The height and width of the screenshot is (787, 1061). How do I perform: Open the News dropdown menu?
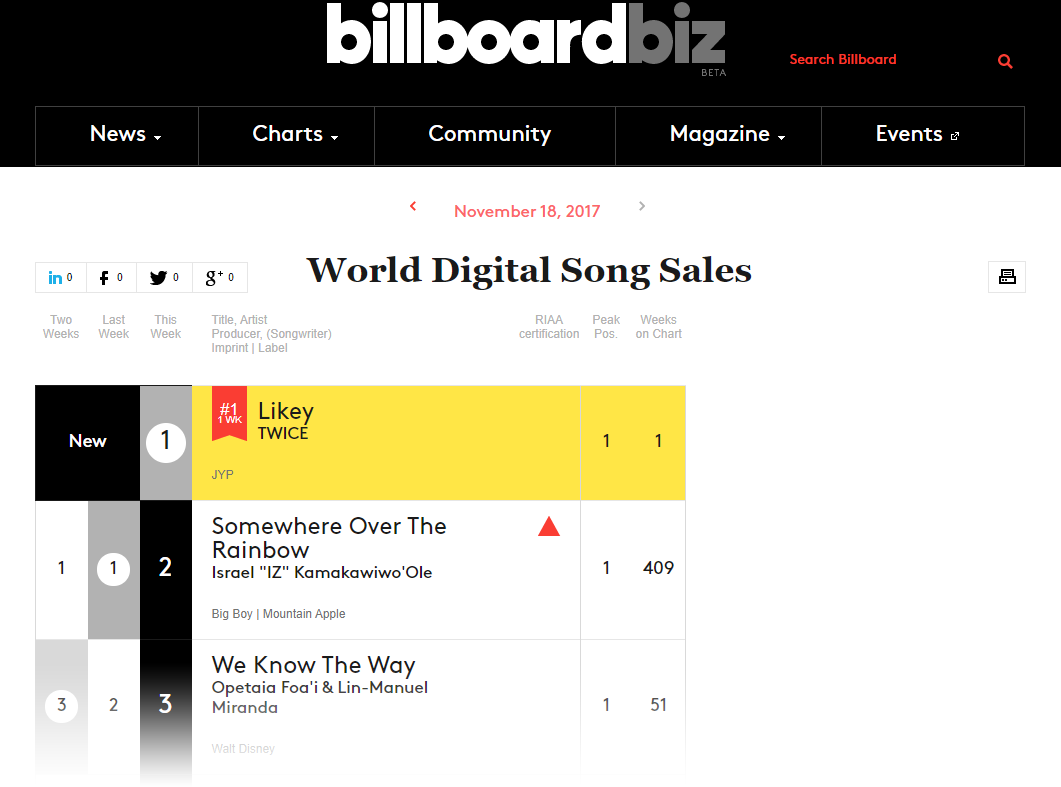[126, 135]
